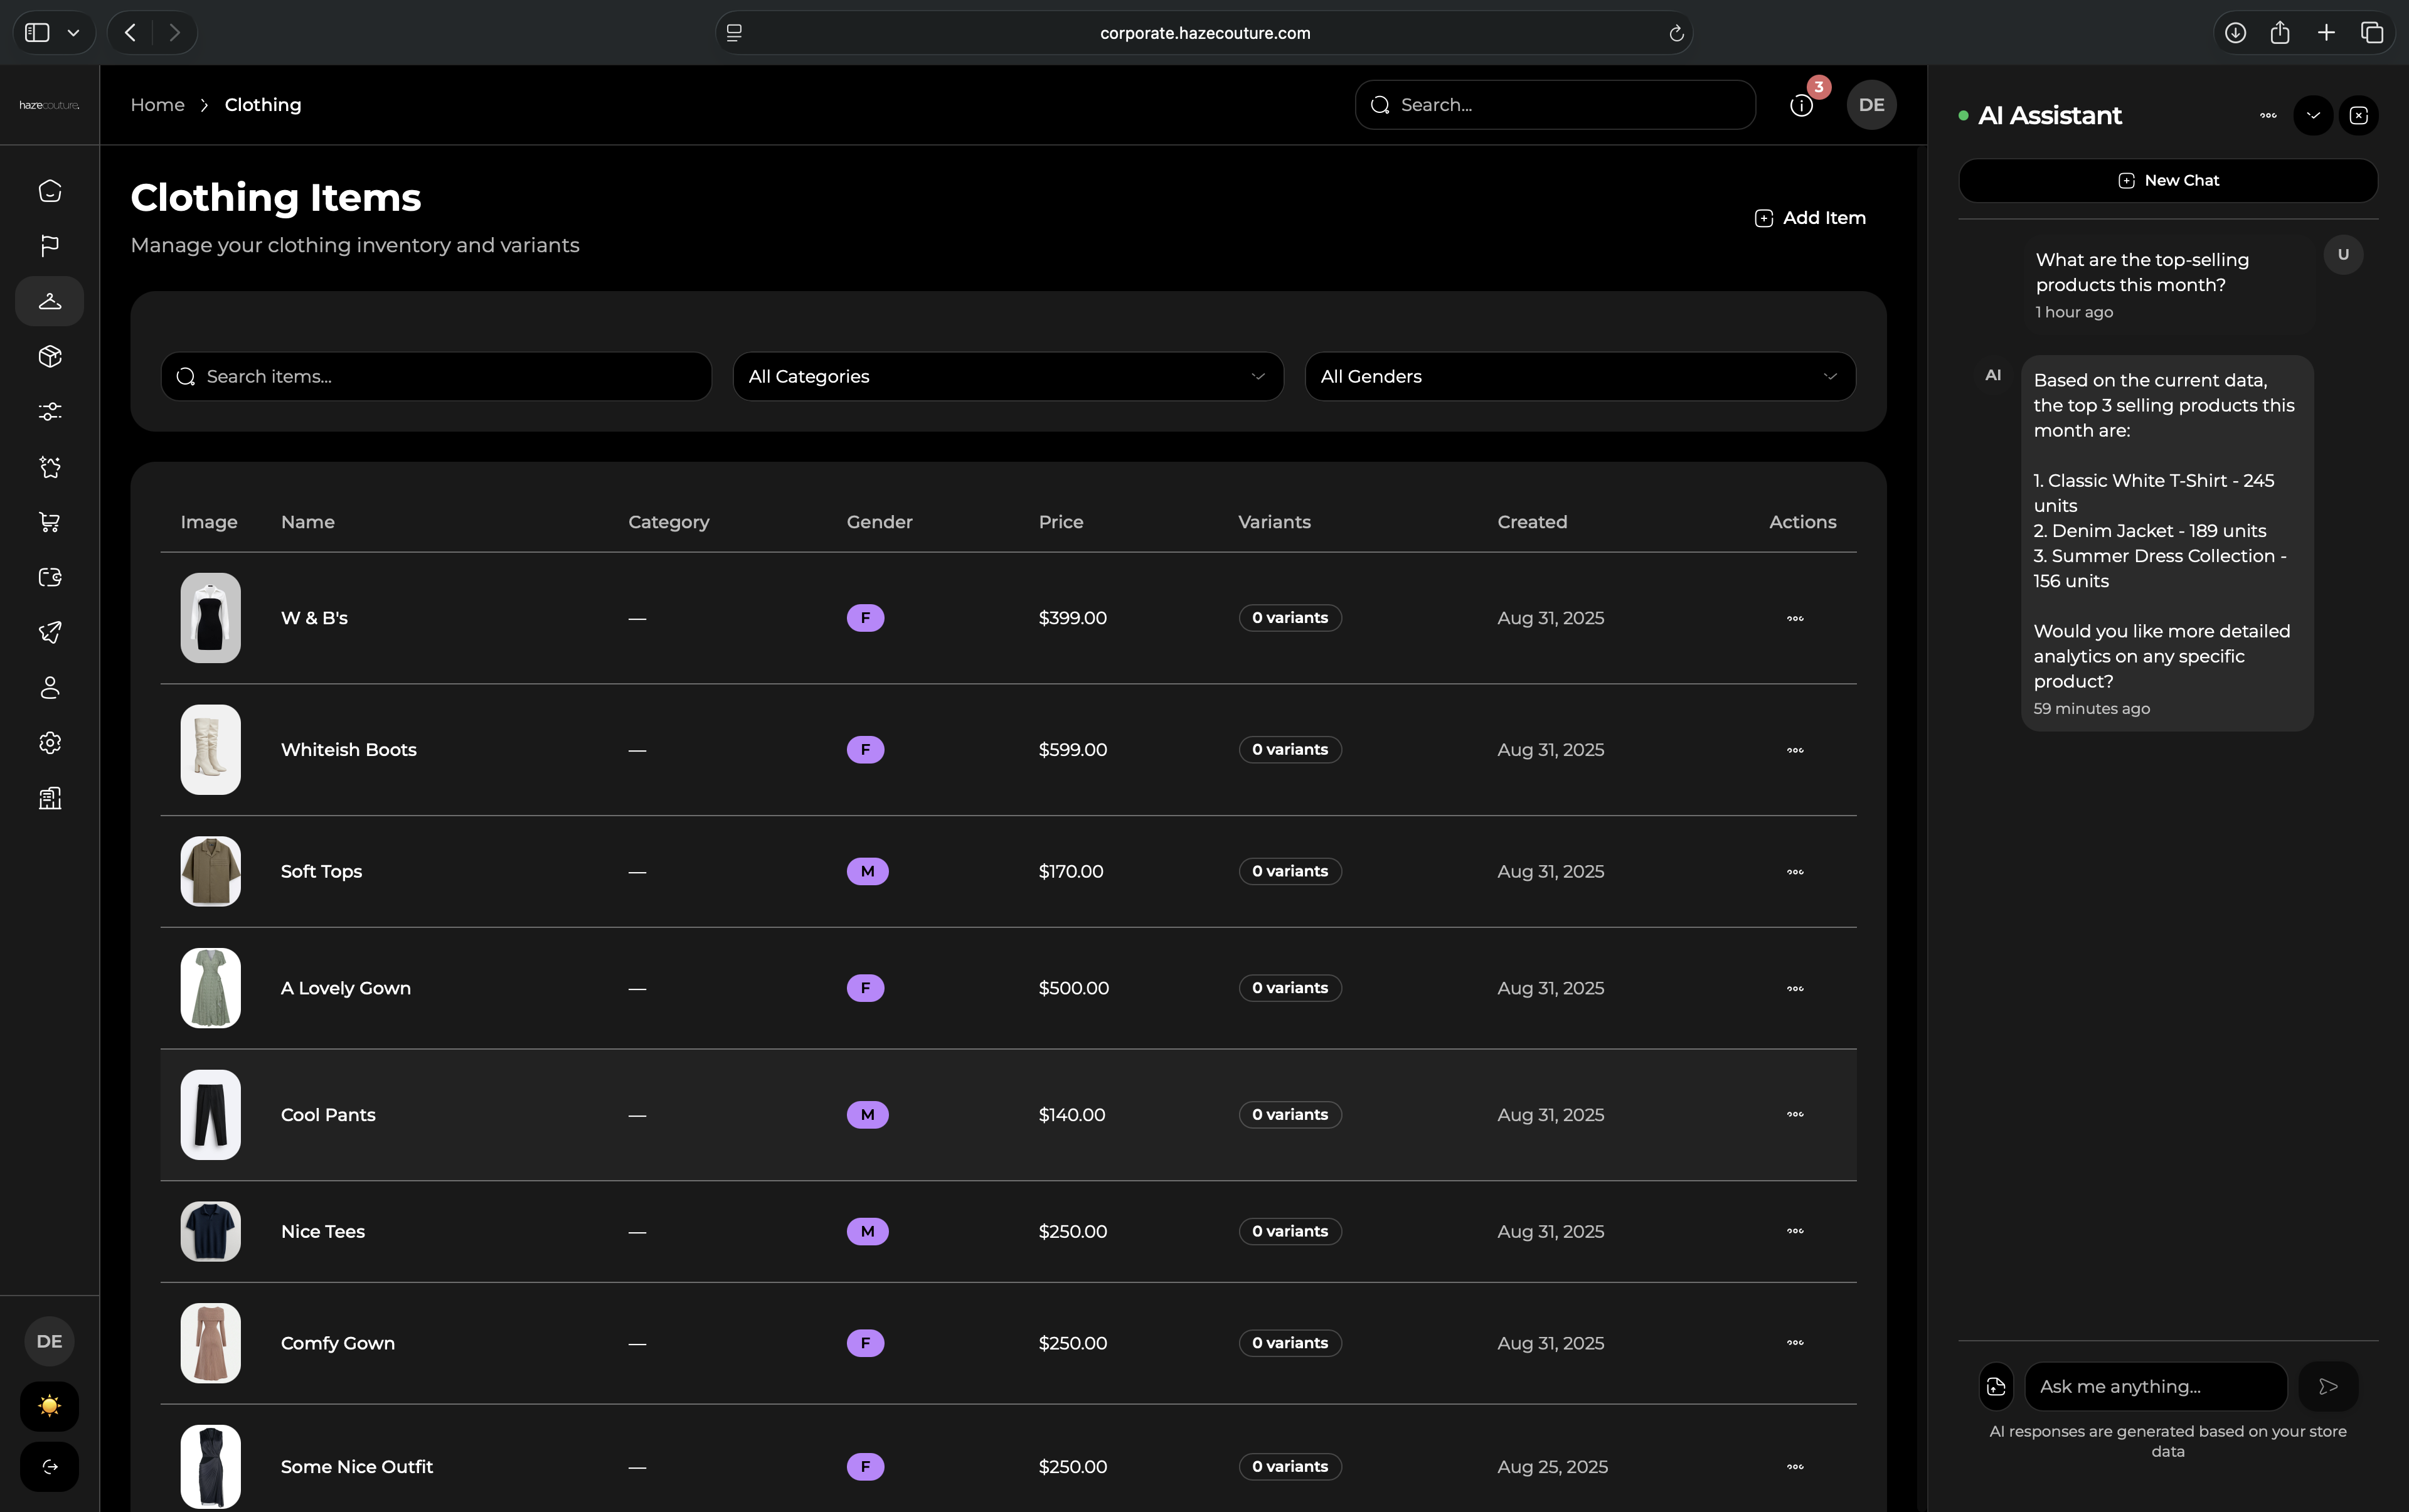Click the paper plane campaigns icon
This screenshot has height=1512, width=2409.
(49, 632)
